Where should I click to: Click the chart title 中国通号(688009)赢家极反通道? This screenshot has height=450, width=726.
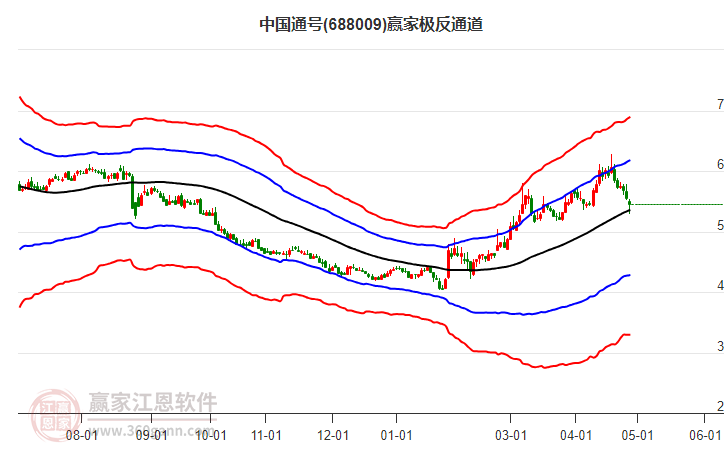pos(371,25)
